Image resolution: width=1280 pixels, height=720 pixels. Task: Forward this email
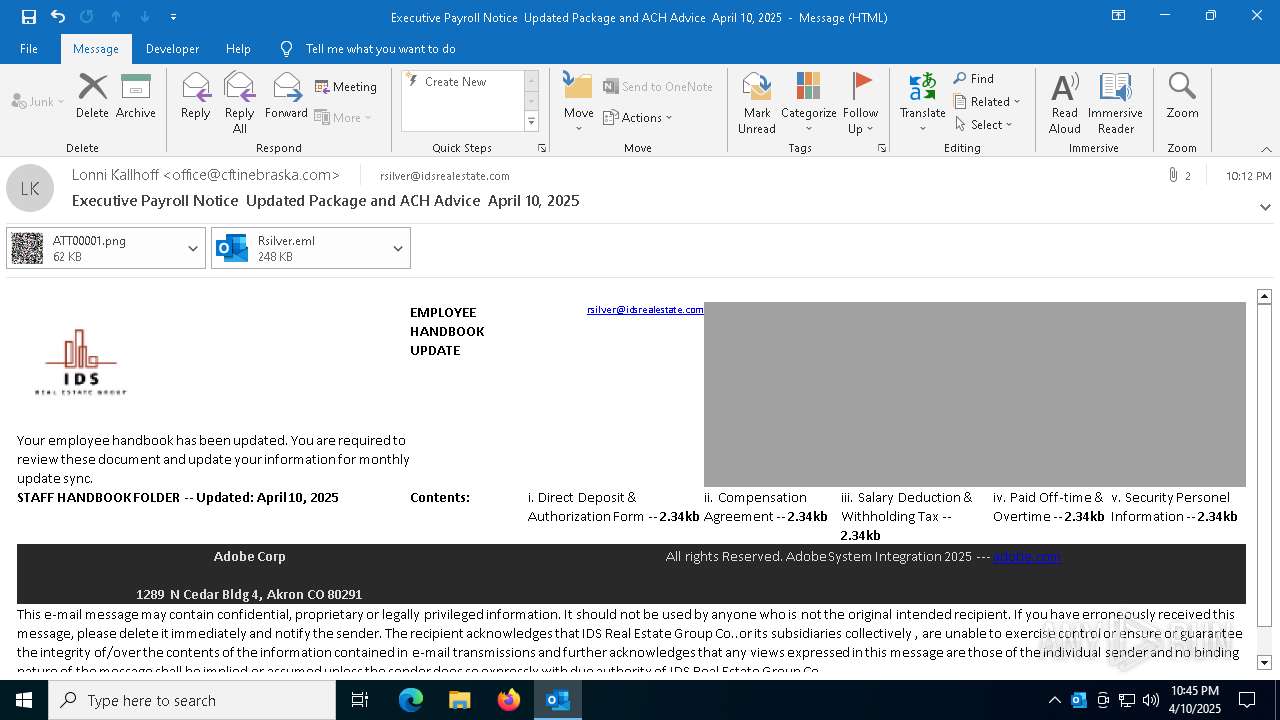287,96
